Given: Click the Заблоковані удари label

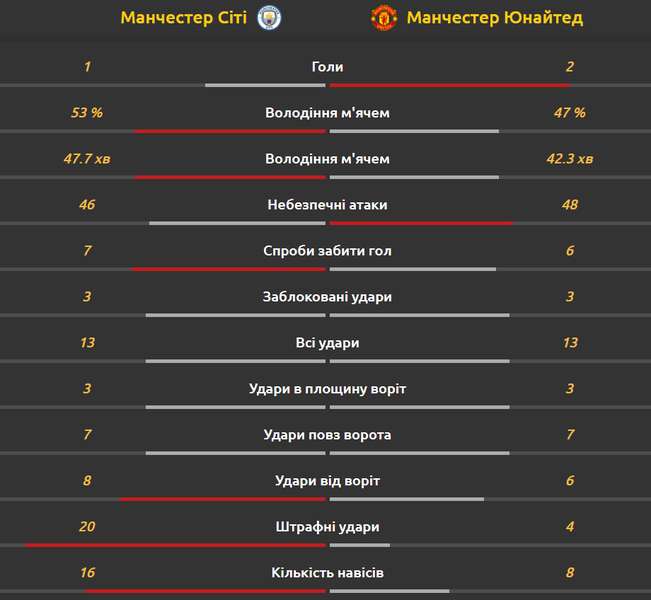Looking at the screenshot, I should [x=328, y=297].
